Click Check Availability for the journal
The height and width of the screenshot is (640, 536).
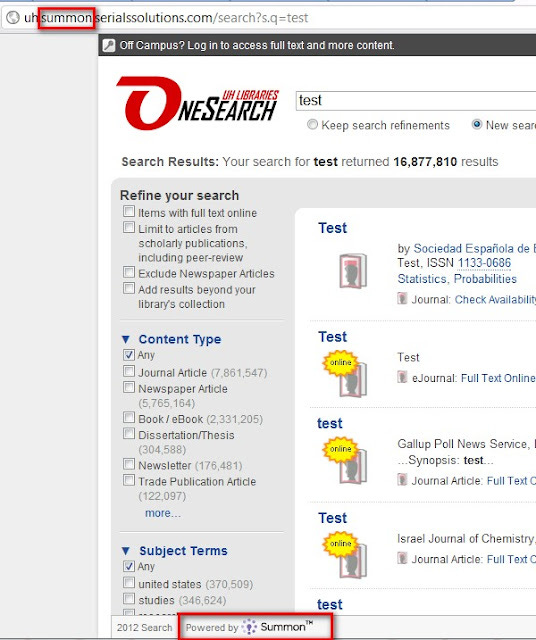[x=495, y=299]
